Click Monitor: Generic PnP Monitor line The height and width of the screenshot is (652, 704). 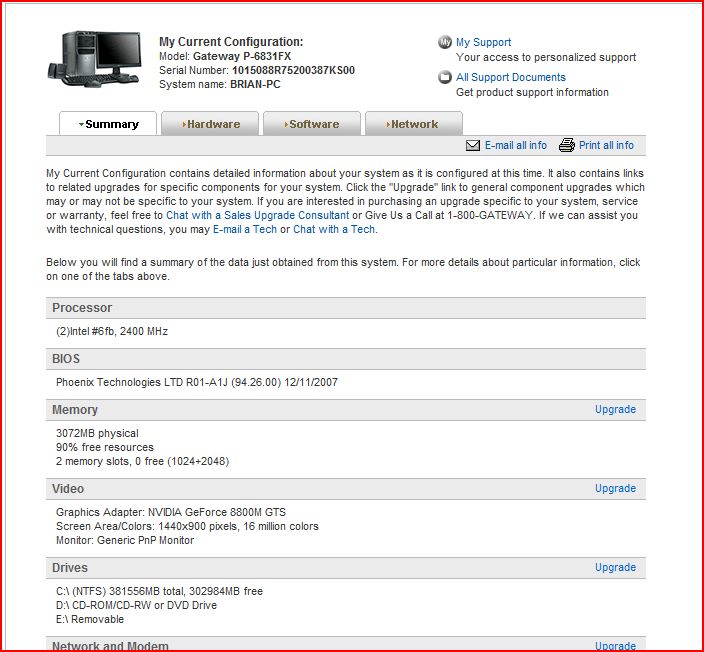tap(125, 540)
